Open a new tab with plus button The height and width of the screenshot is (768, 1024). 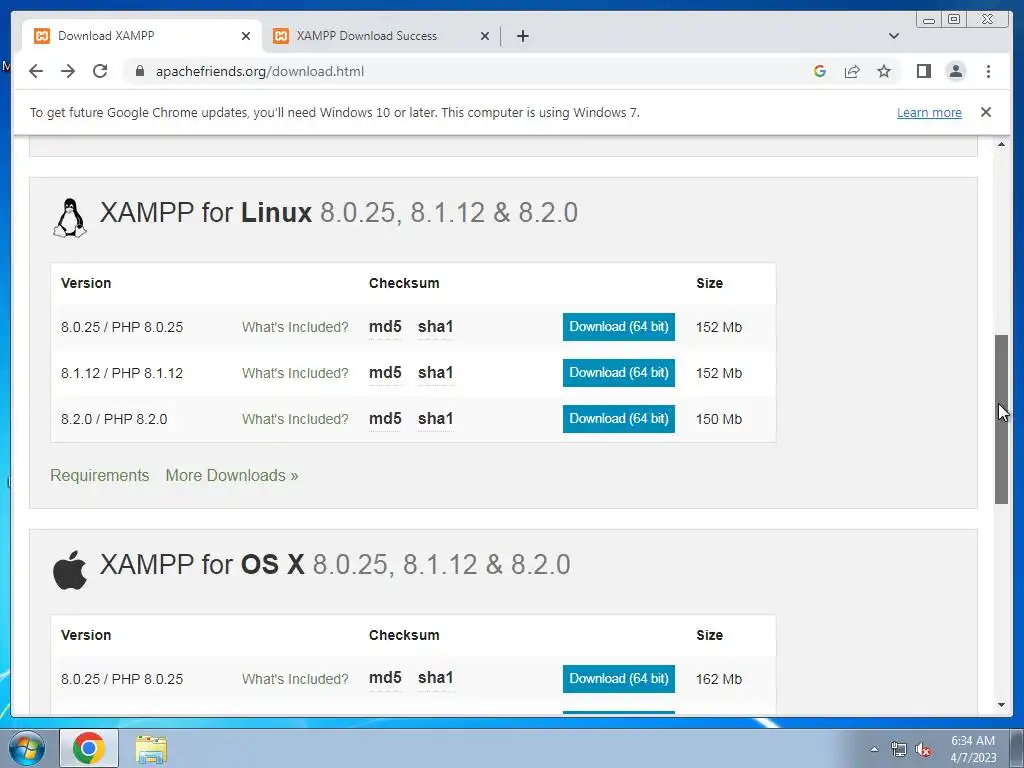click(522, 36)
